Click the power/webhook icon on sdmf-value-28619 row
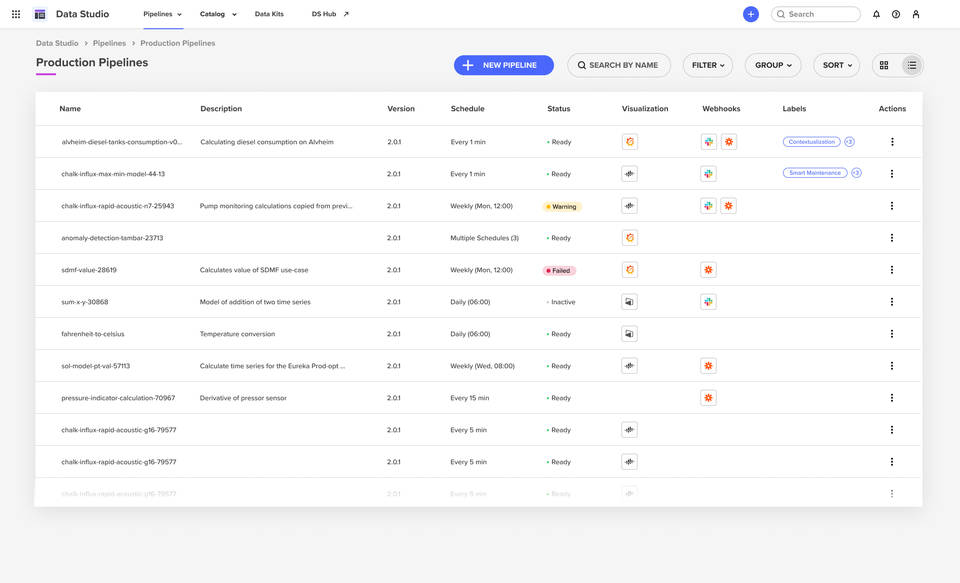 click(708, 269)
